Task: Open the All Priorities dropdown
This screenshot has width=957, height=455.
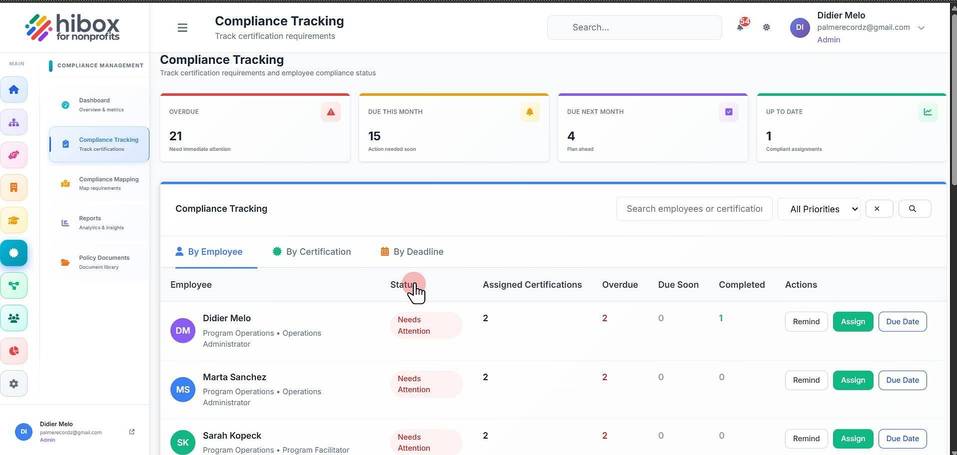Action: click(819, 209)
